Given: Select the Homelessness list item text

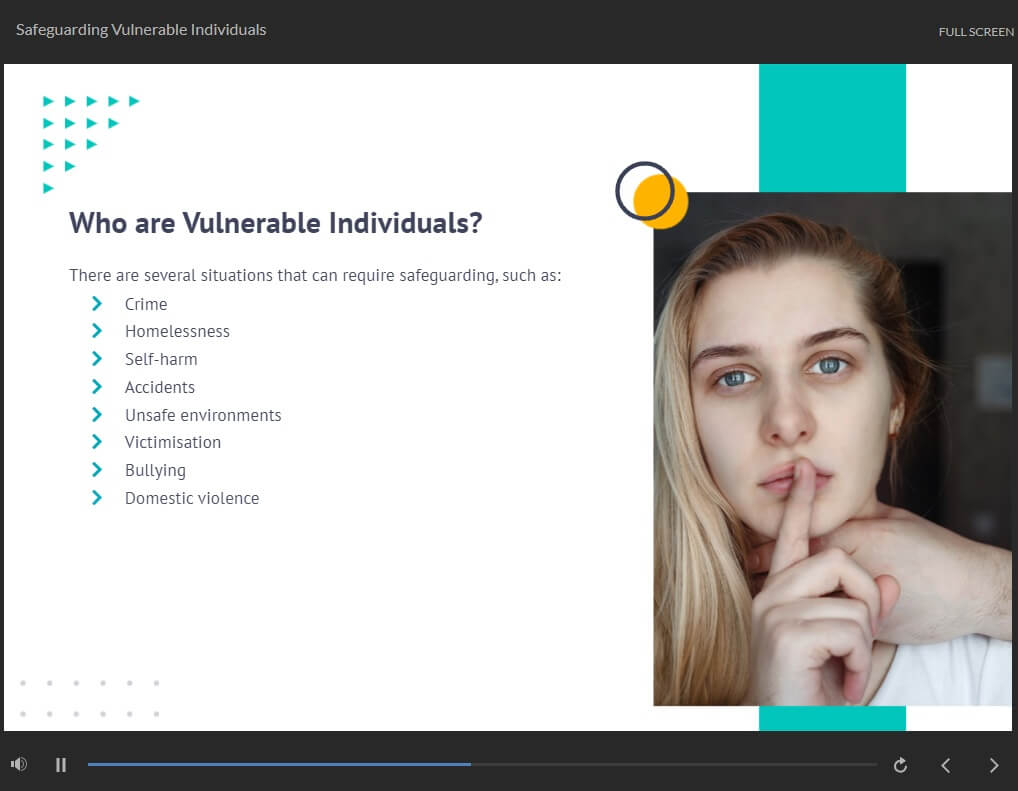Looking at the screenshot, I should (177, 332).
